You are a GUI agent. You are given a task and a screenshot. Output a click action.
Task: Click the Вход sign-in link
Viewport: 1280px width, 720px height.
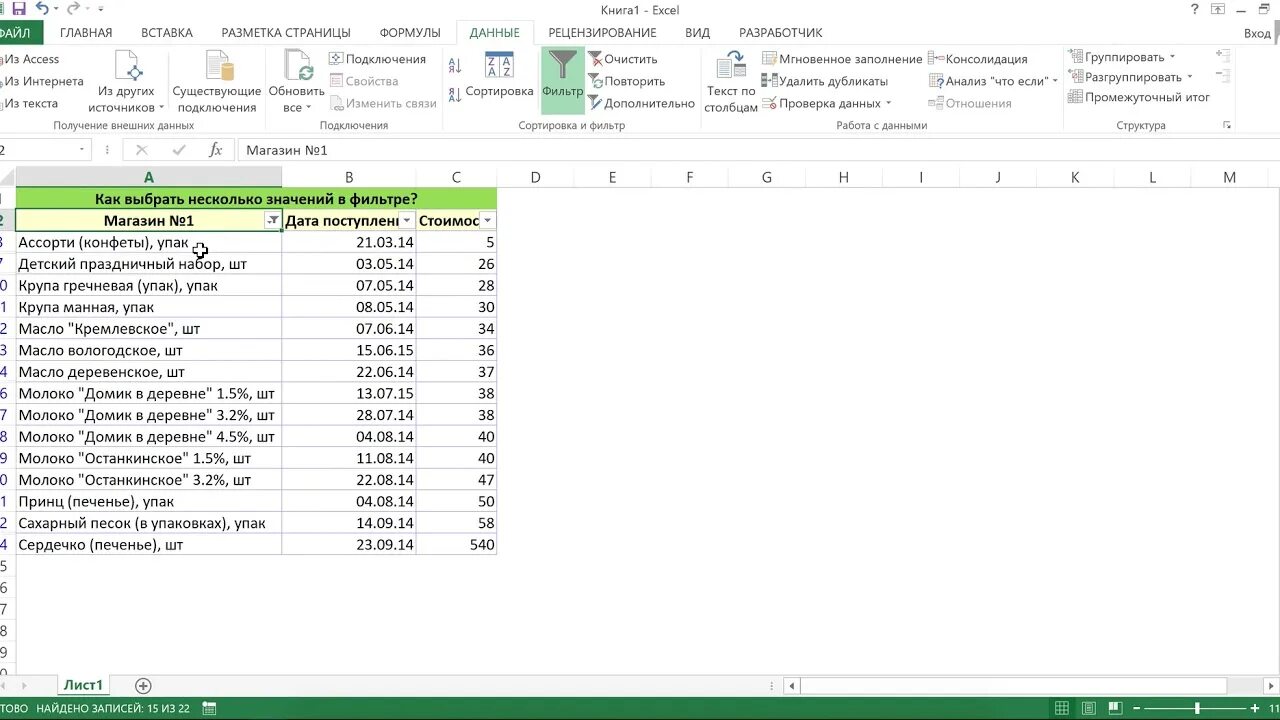pyautogui.click(x=1257, y=33)
